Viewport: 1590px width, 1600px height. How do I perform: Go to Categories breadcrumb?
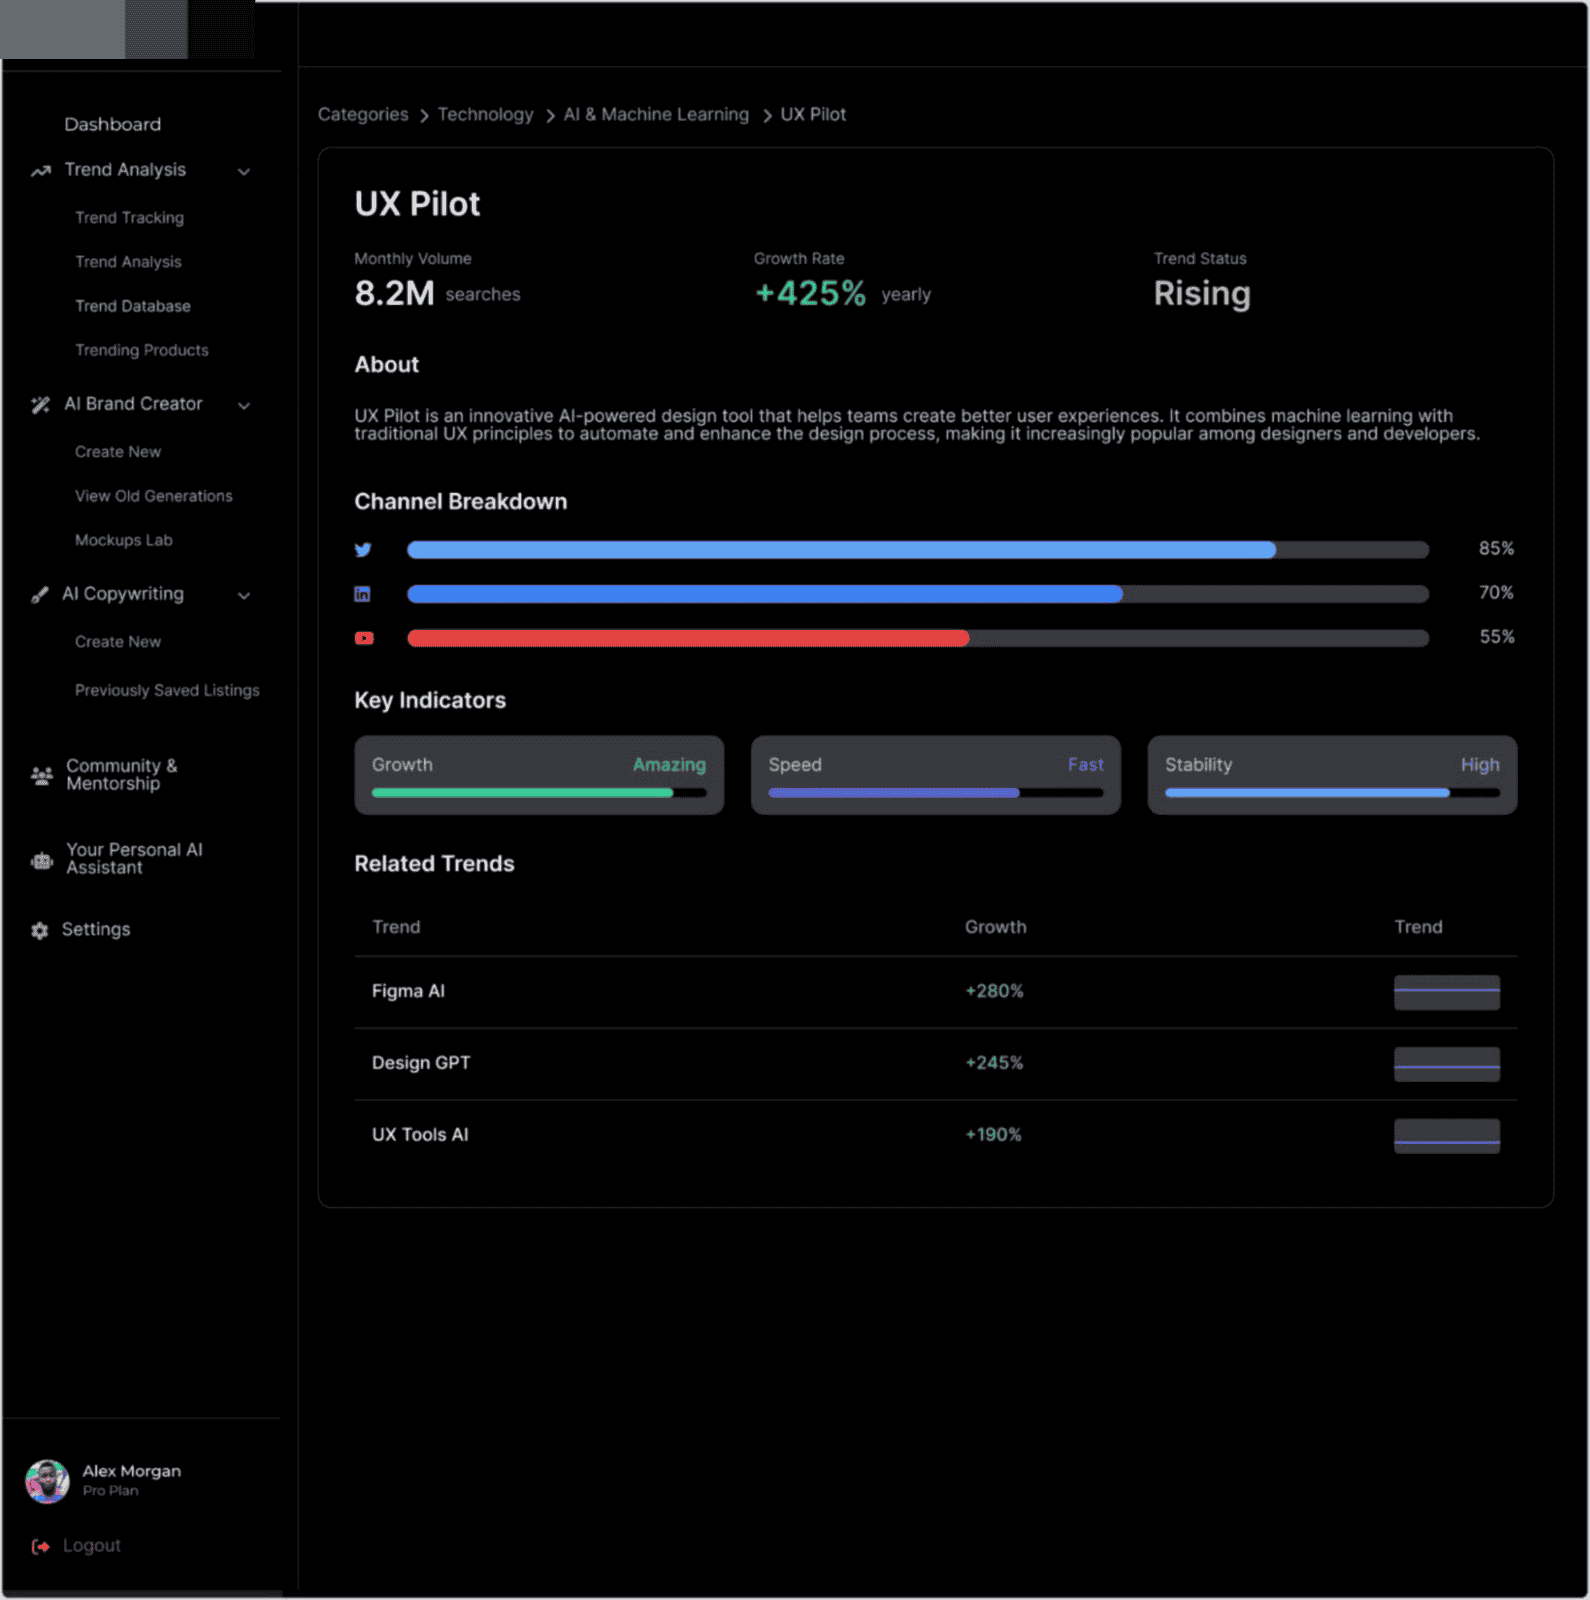tap(363, 115)
